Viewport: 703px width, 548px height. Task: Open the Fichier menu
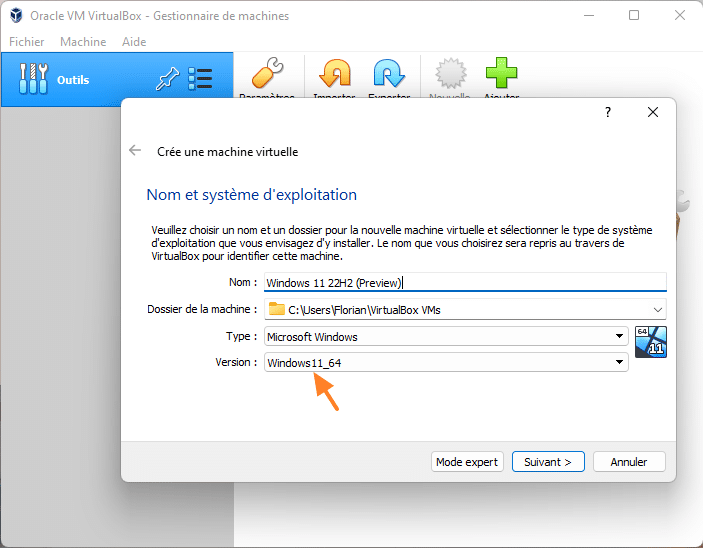26,42
